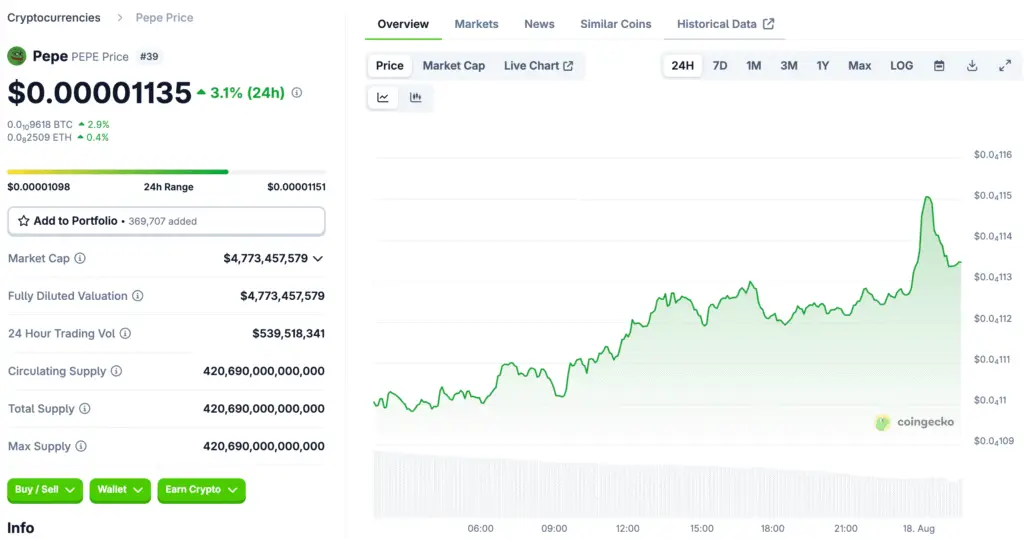The image size is (1024, 539).
Task: Toggle LOG scale on chart
Action: pos(901,65)
